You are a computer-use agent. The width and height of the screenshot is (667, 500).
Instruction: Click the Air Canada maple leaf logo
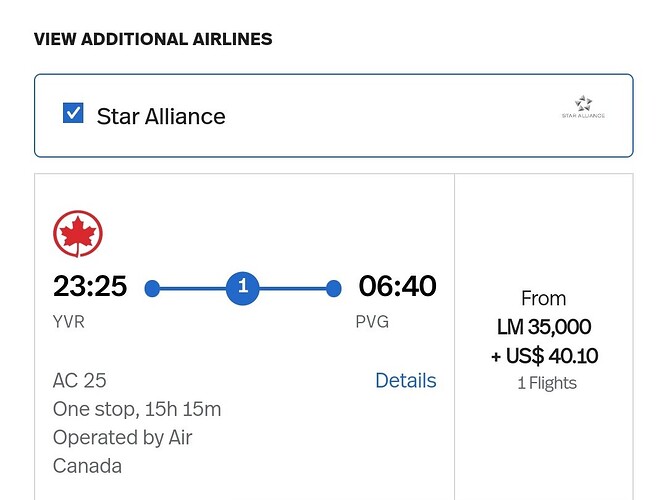(78, 236)
